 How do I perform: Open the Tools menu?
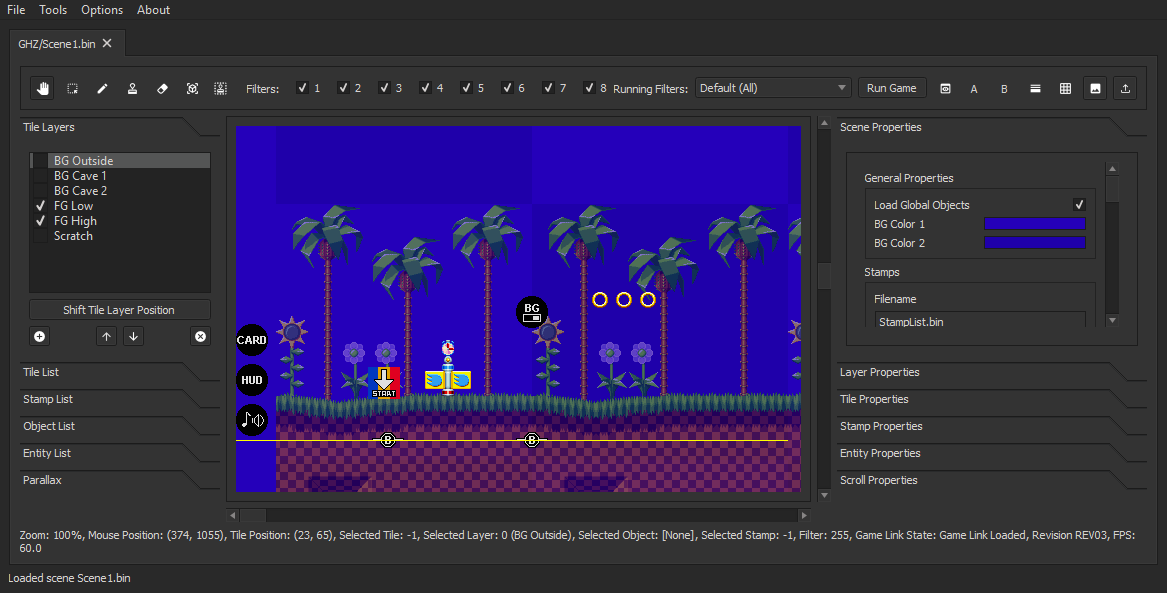(53, 10)
